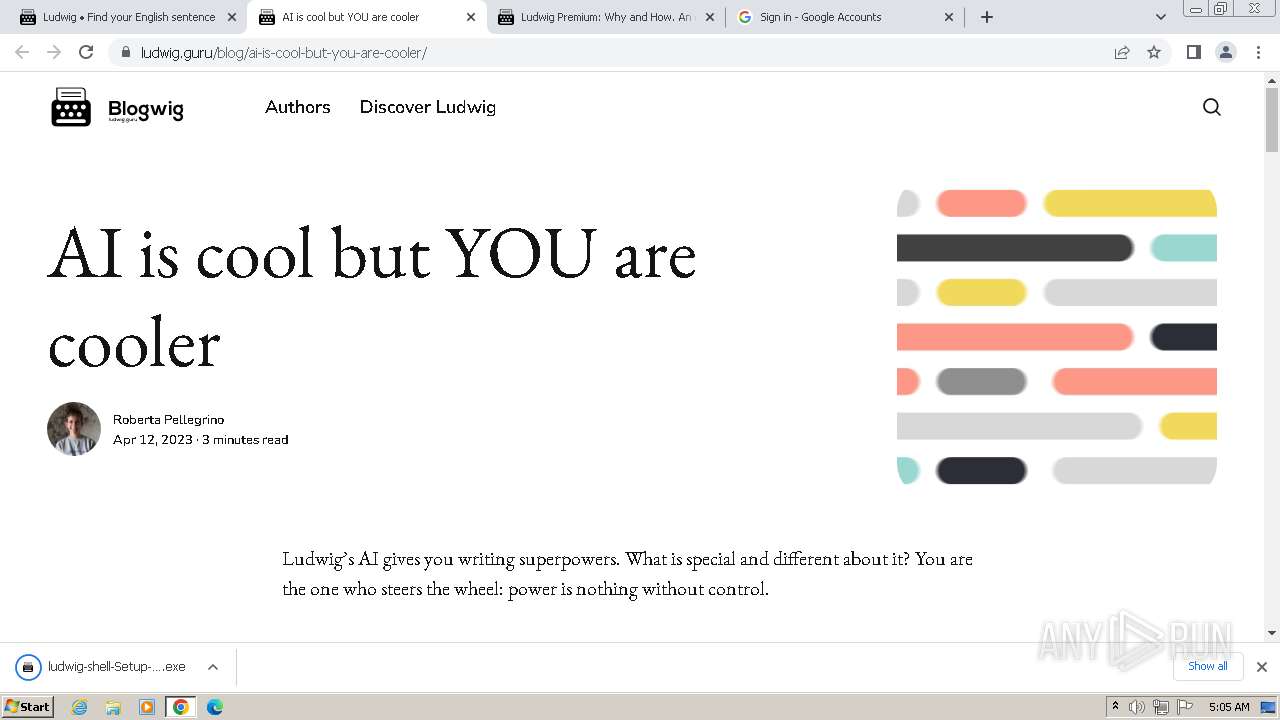
Task: Open a new tab with the plus button
Action: [986, 17]
